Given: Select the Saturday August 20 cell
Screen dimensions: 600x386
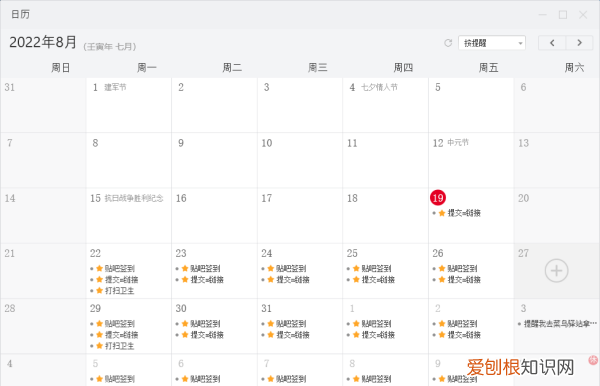Looking at the screenshot, I should tap(557, 215).
